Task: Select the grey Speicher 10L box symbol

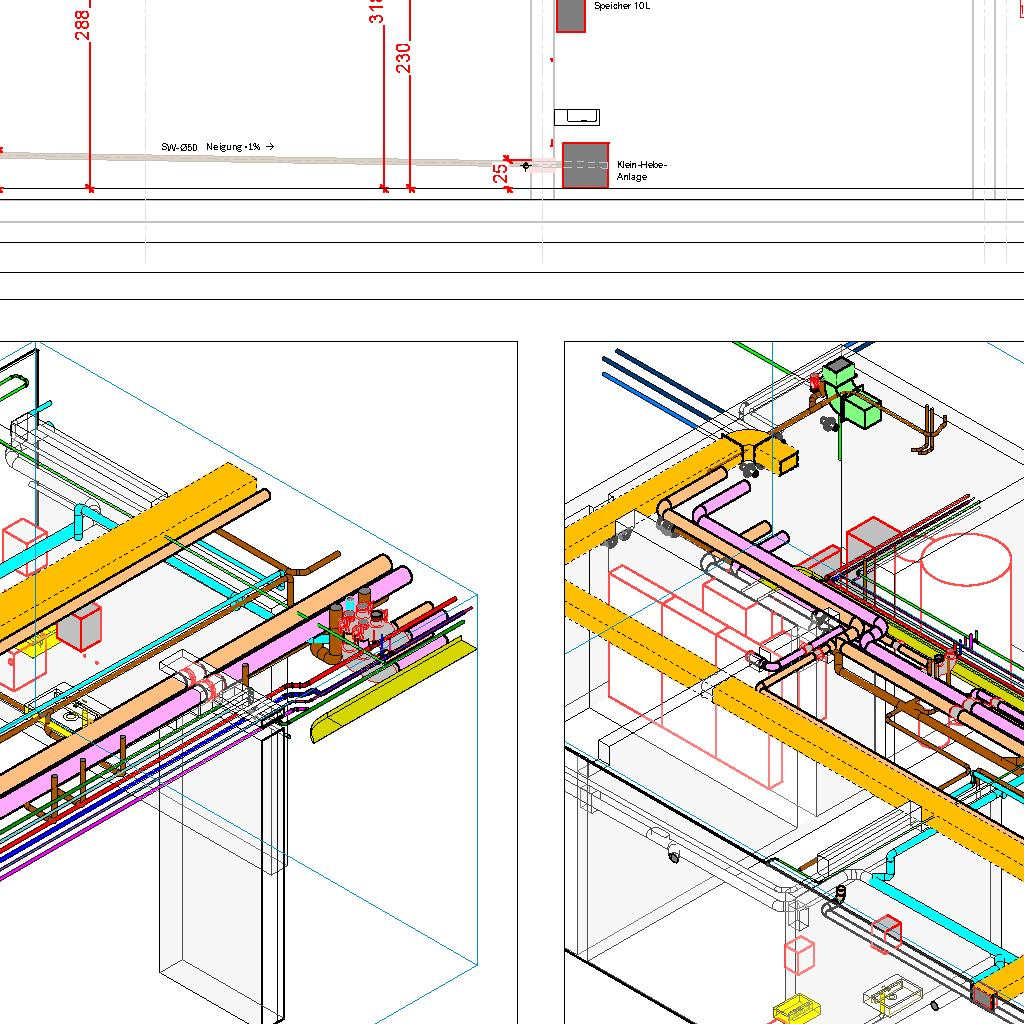Action: coord(570,14)
